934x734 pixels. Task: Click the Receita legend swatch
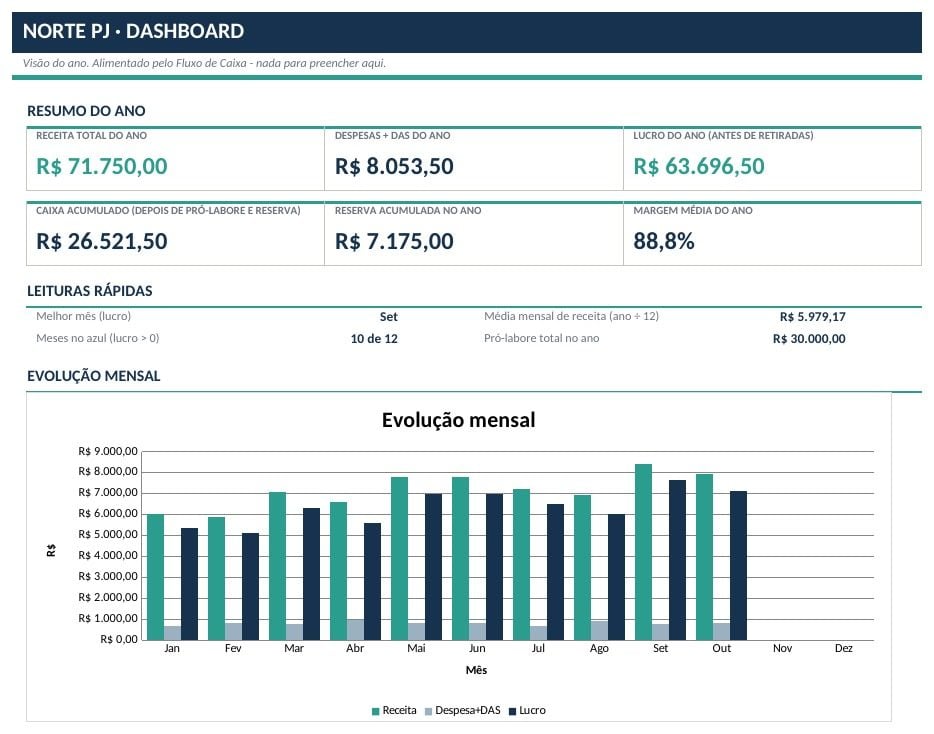click(x=375, y=711)
